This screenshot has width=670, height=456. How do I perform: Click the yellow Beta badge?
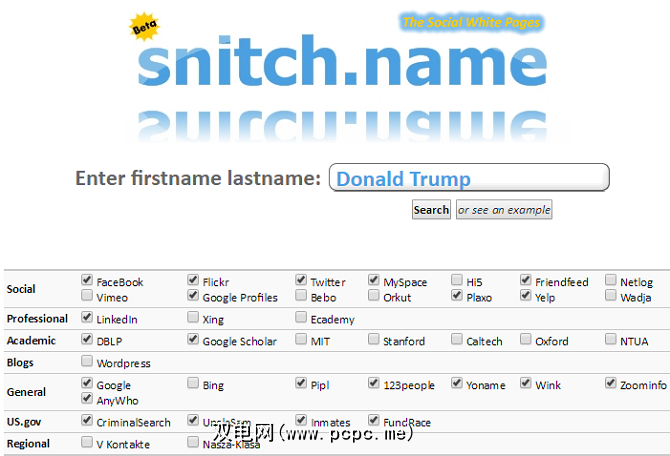point(145,27)
